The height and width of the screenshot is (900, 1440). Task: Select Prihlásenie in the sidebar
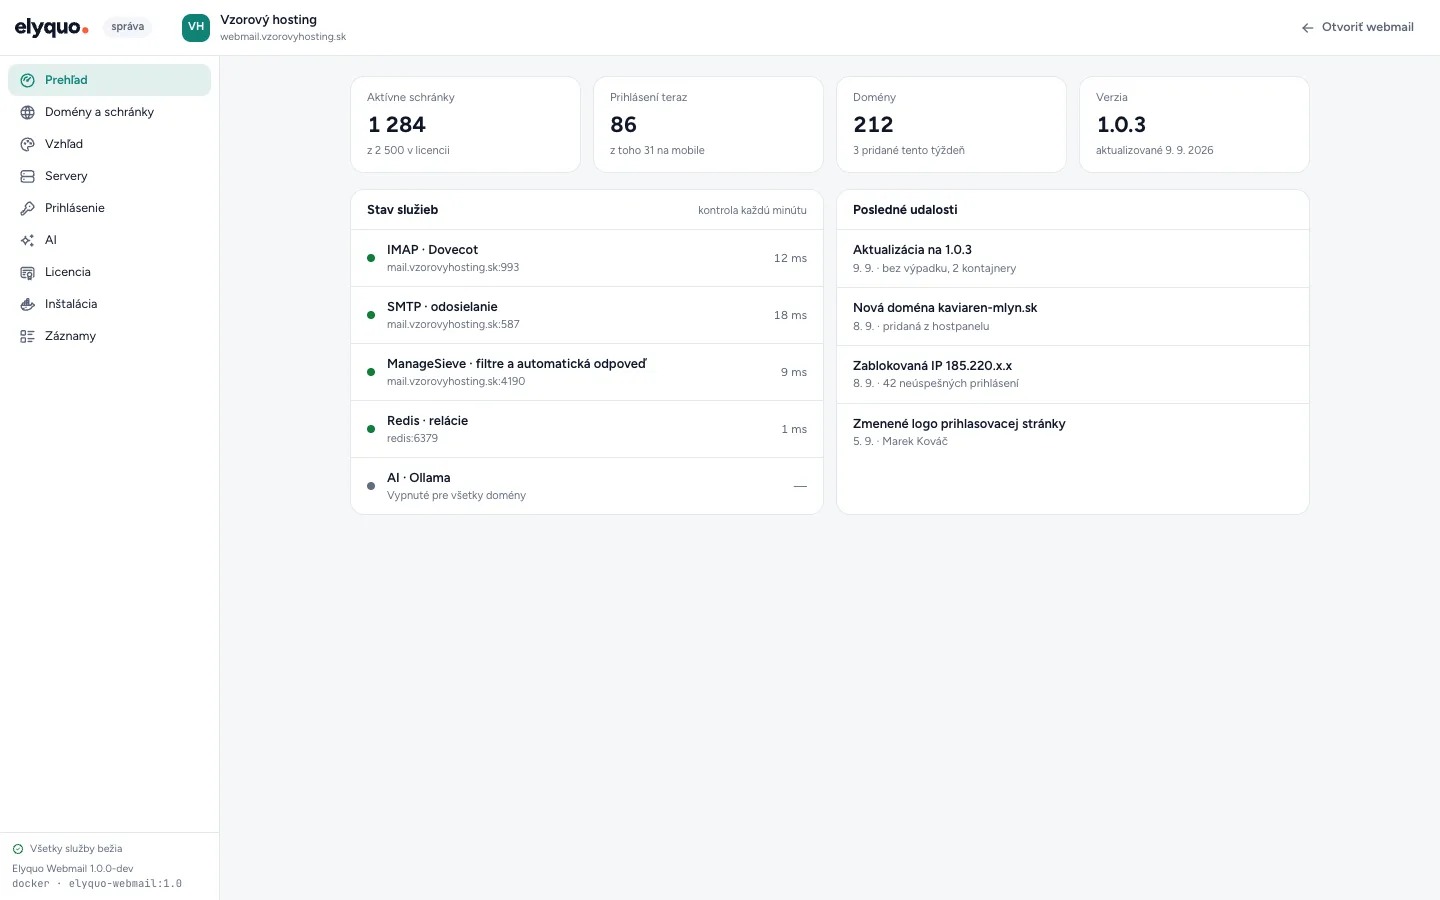(x=110, y=208)
